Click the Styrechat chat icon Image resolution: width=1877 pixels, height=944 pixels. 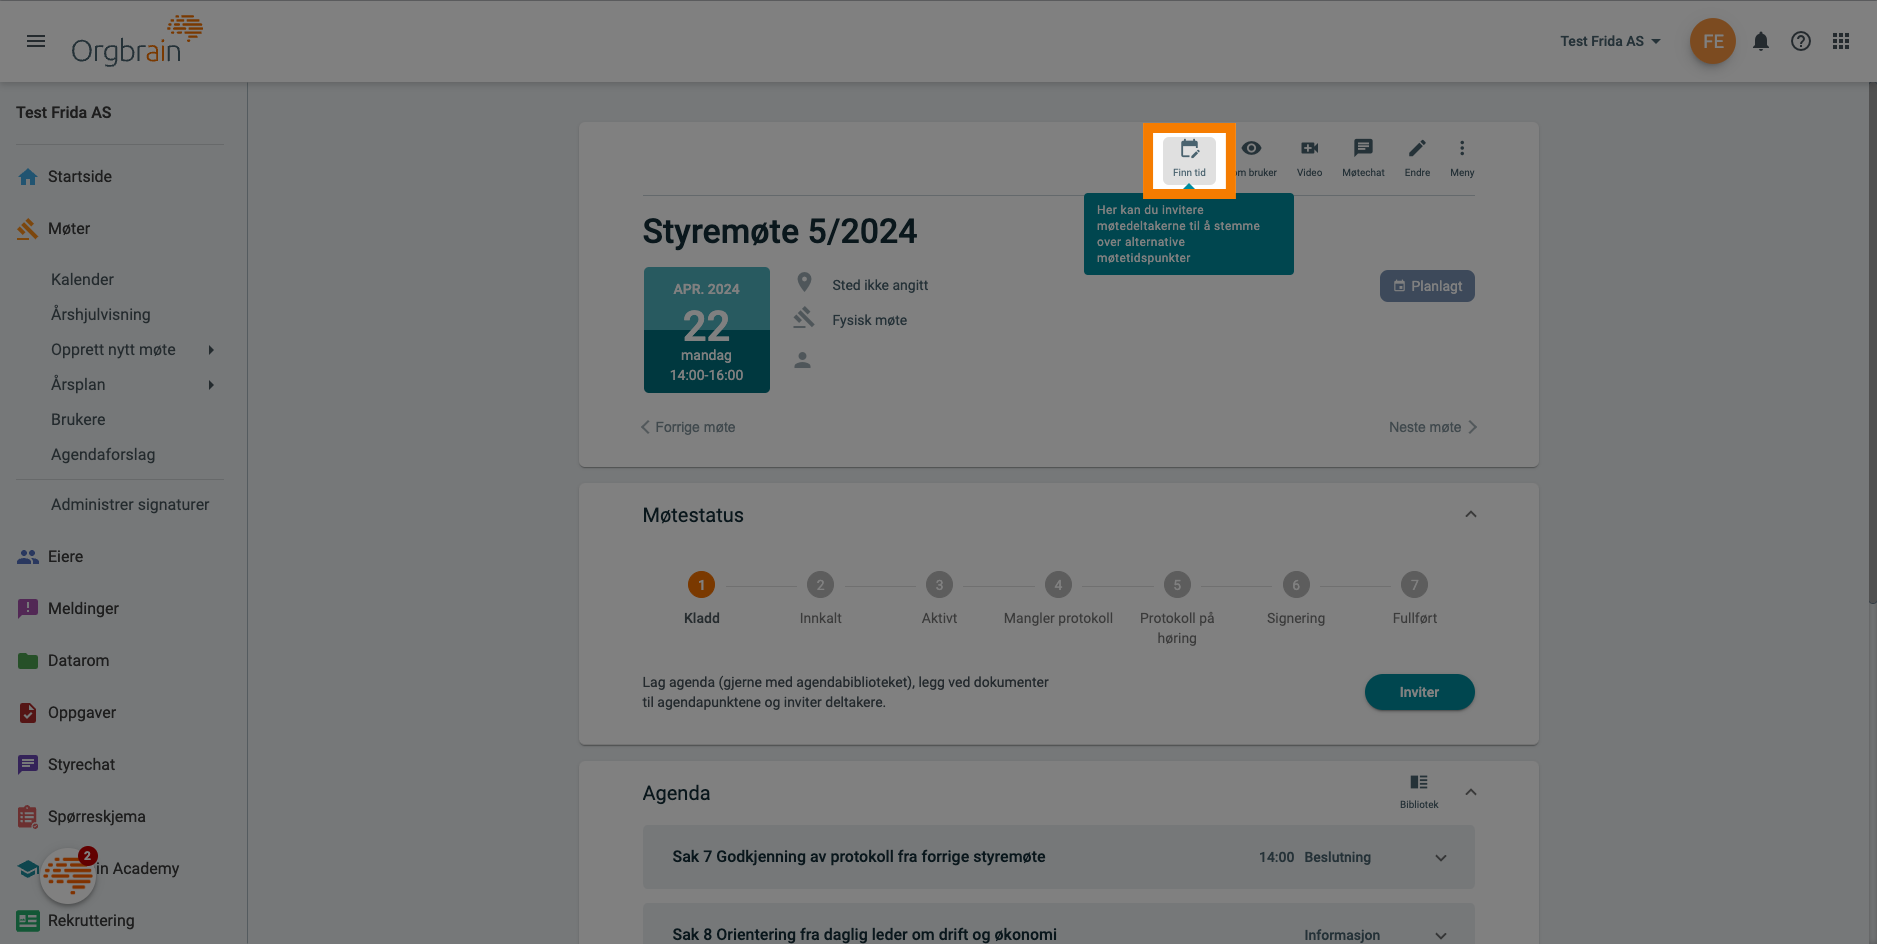coord(28,764)
